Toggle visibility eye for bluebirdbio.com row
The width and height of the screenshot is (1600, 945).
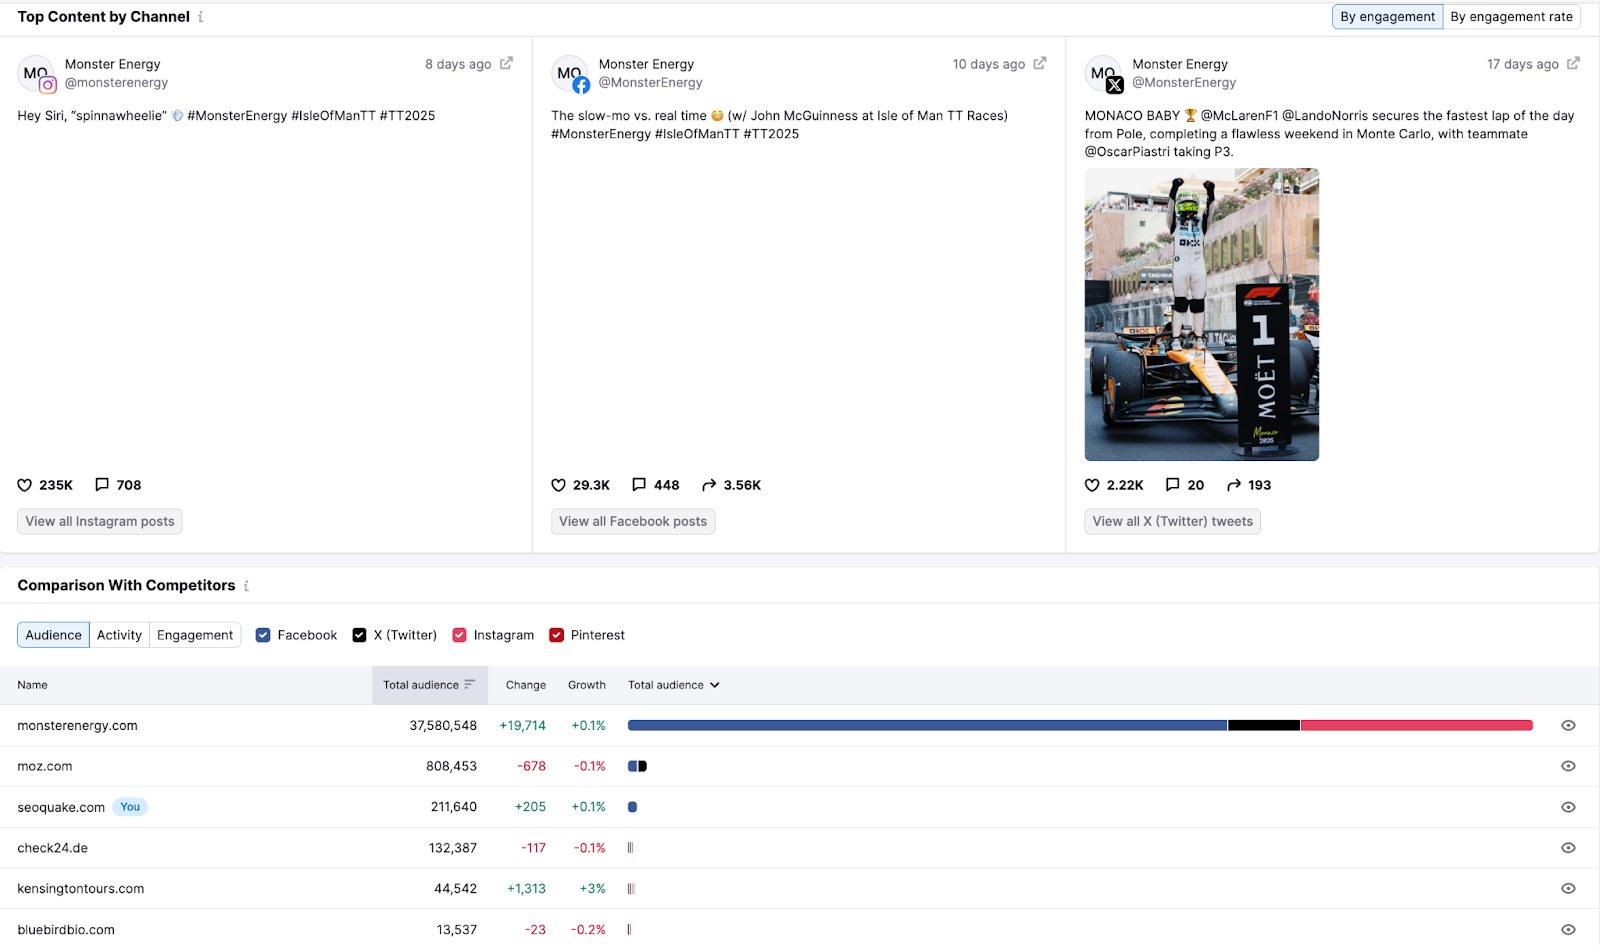pyautogui.click(x=1568, y=929)
